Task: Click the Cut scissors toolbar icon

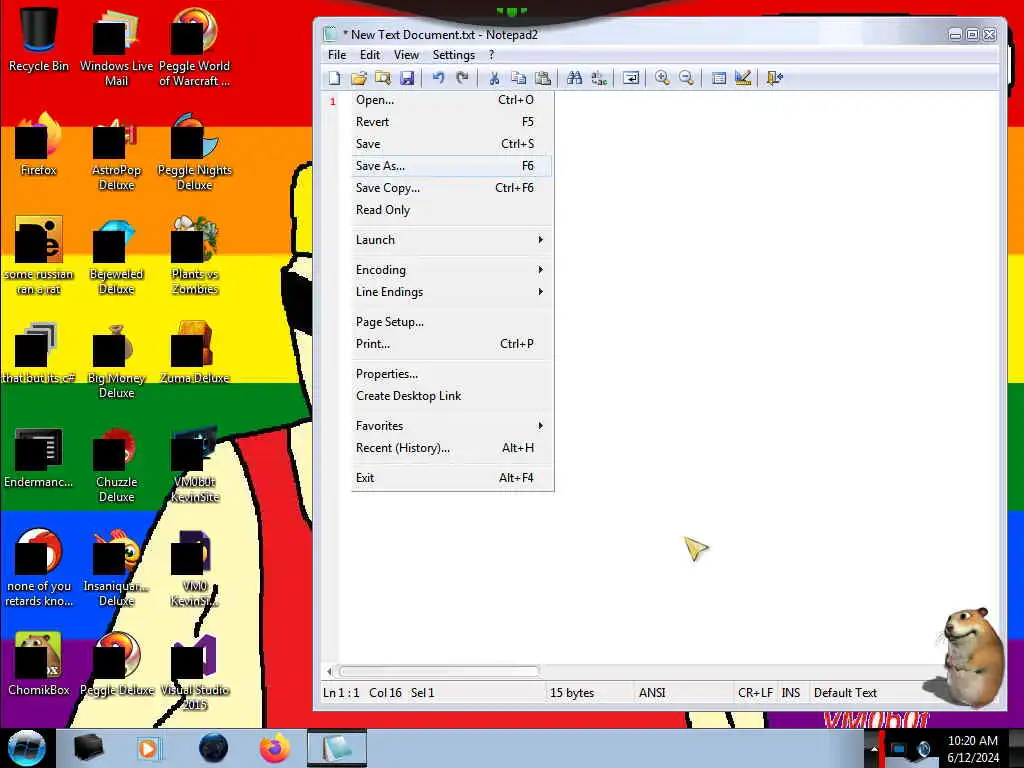Action: pos(494,78)
